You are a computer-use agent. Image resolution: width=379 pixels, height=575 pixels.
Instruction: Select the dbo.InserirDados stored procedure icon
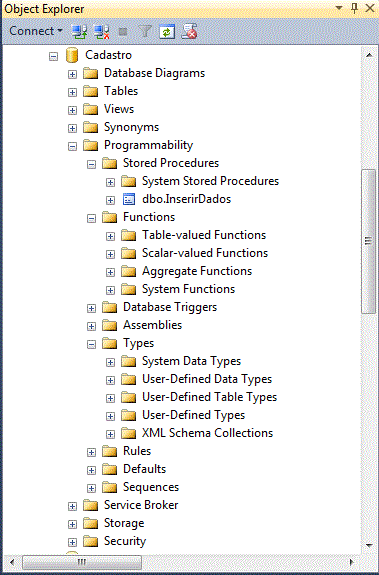click(129, 199)
